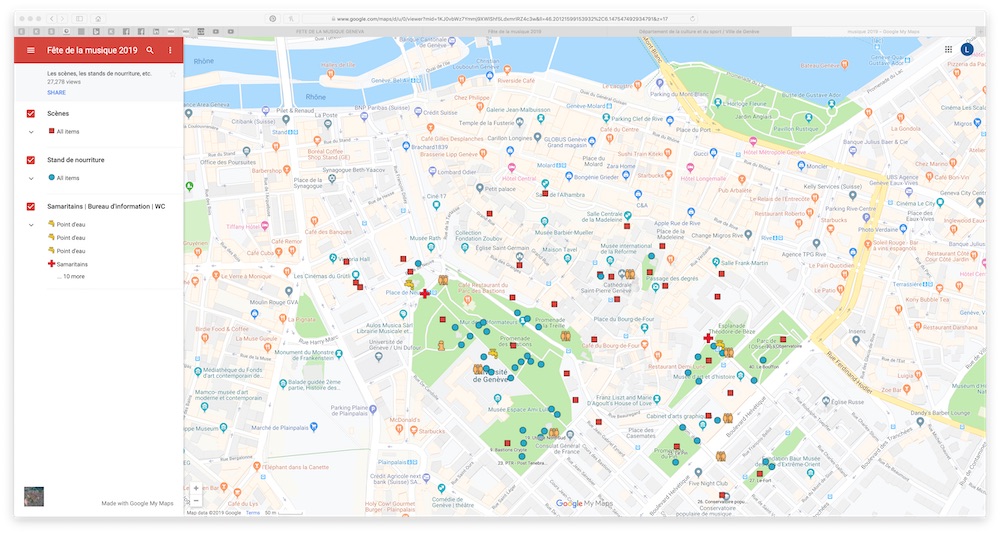1000x534 pixels.
Task: Zoom out on the map
Action: (x=195, y=501)
